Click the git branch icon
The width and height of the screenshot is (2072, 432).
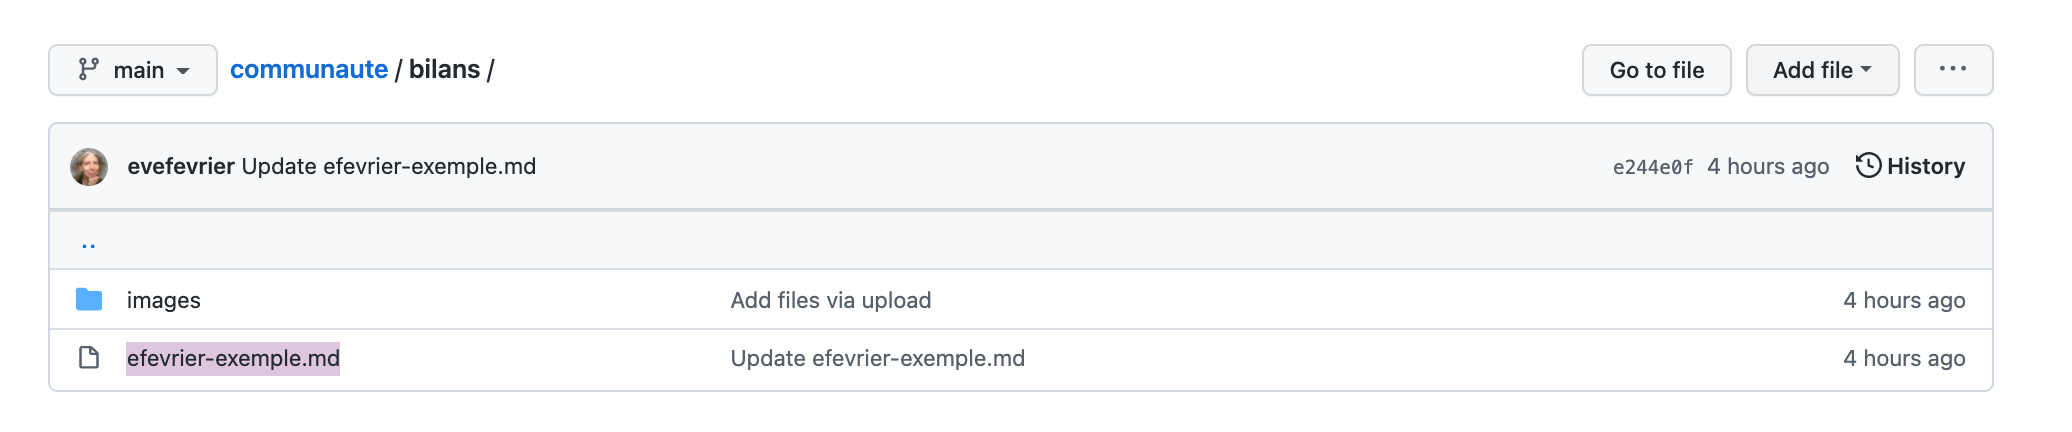[x=89, y=69]
